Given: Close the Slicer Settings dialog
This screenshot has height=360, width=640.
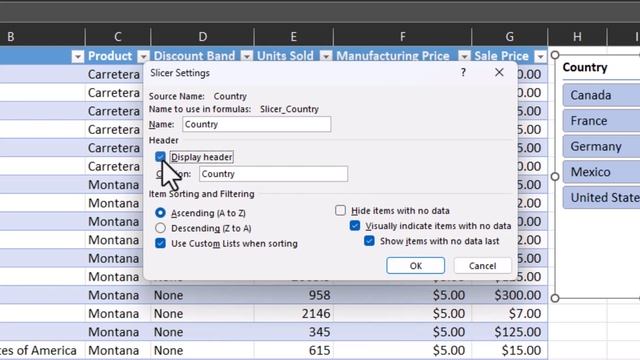Looking at the screenshot, I should [499, 73].
